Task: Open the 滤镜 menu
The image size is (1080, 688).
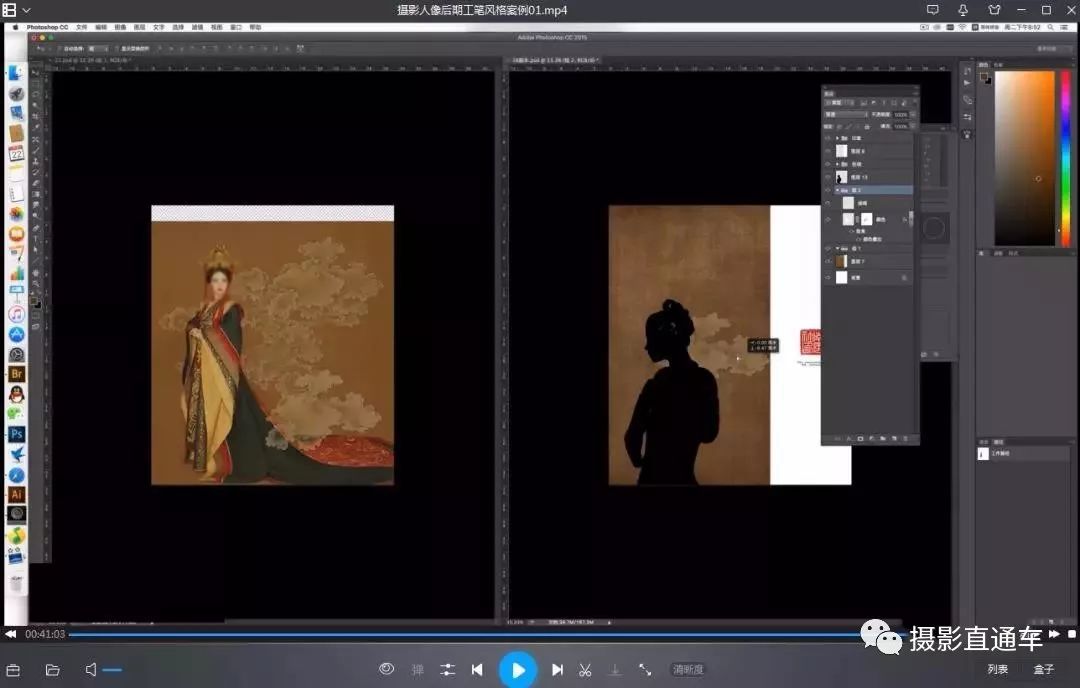Action: point(197,28)
